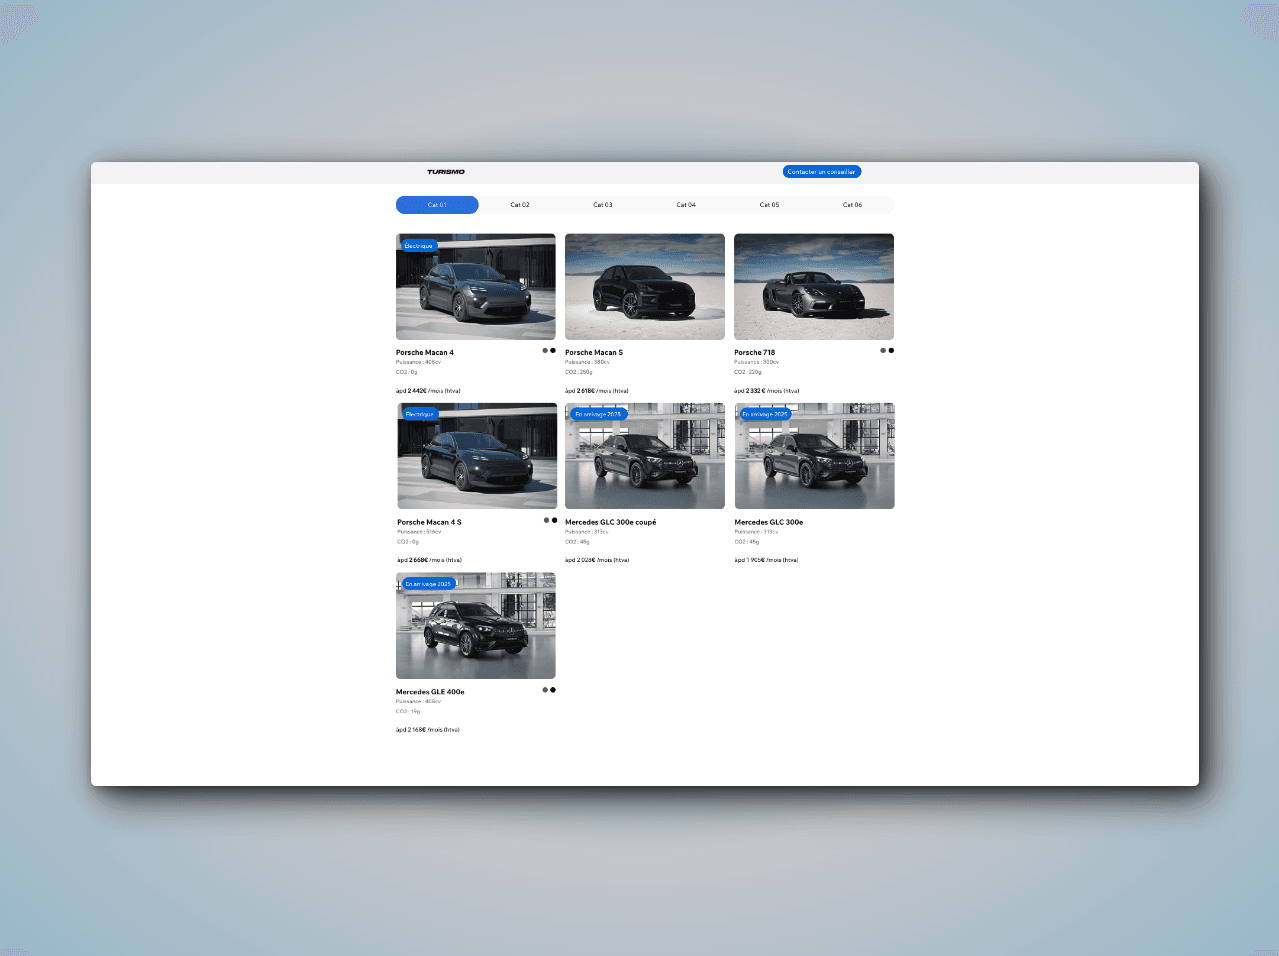Image resolution: width=1279 pixels, height=956 pixels.
Task: Click the Porsche Macan S title
Action: [594, 353]
